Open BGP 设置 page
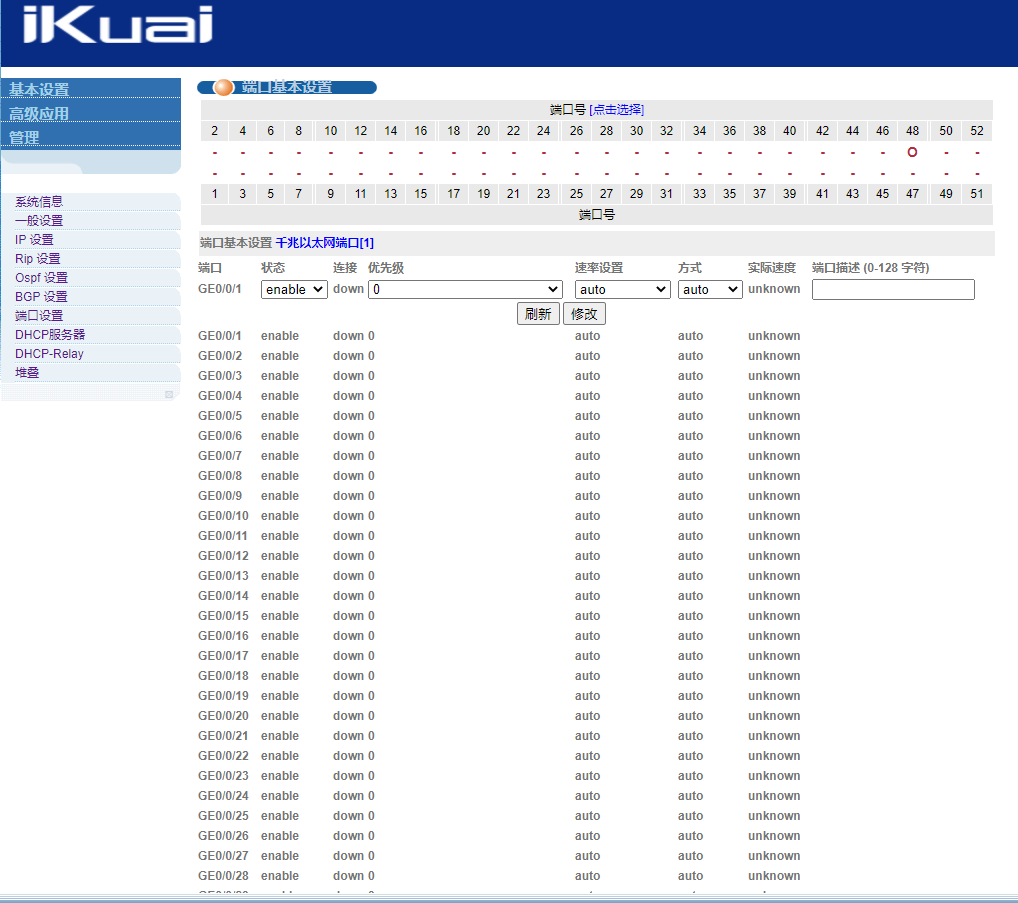Image resolution: width=1018 pixels, height=903 pixels. coord(42,297)
